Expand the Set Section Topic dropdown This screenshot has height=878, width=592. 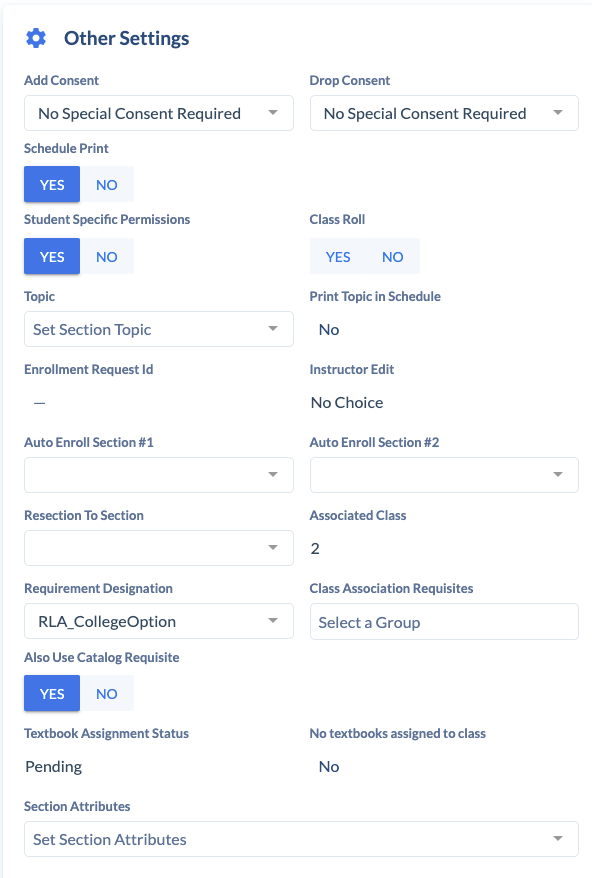159,329
